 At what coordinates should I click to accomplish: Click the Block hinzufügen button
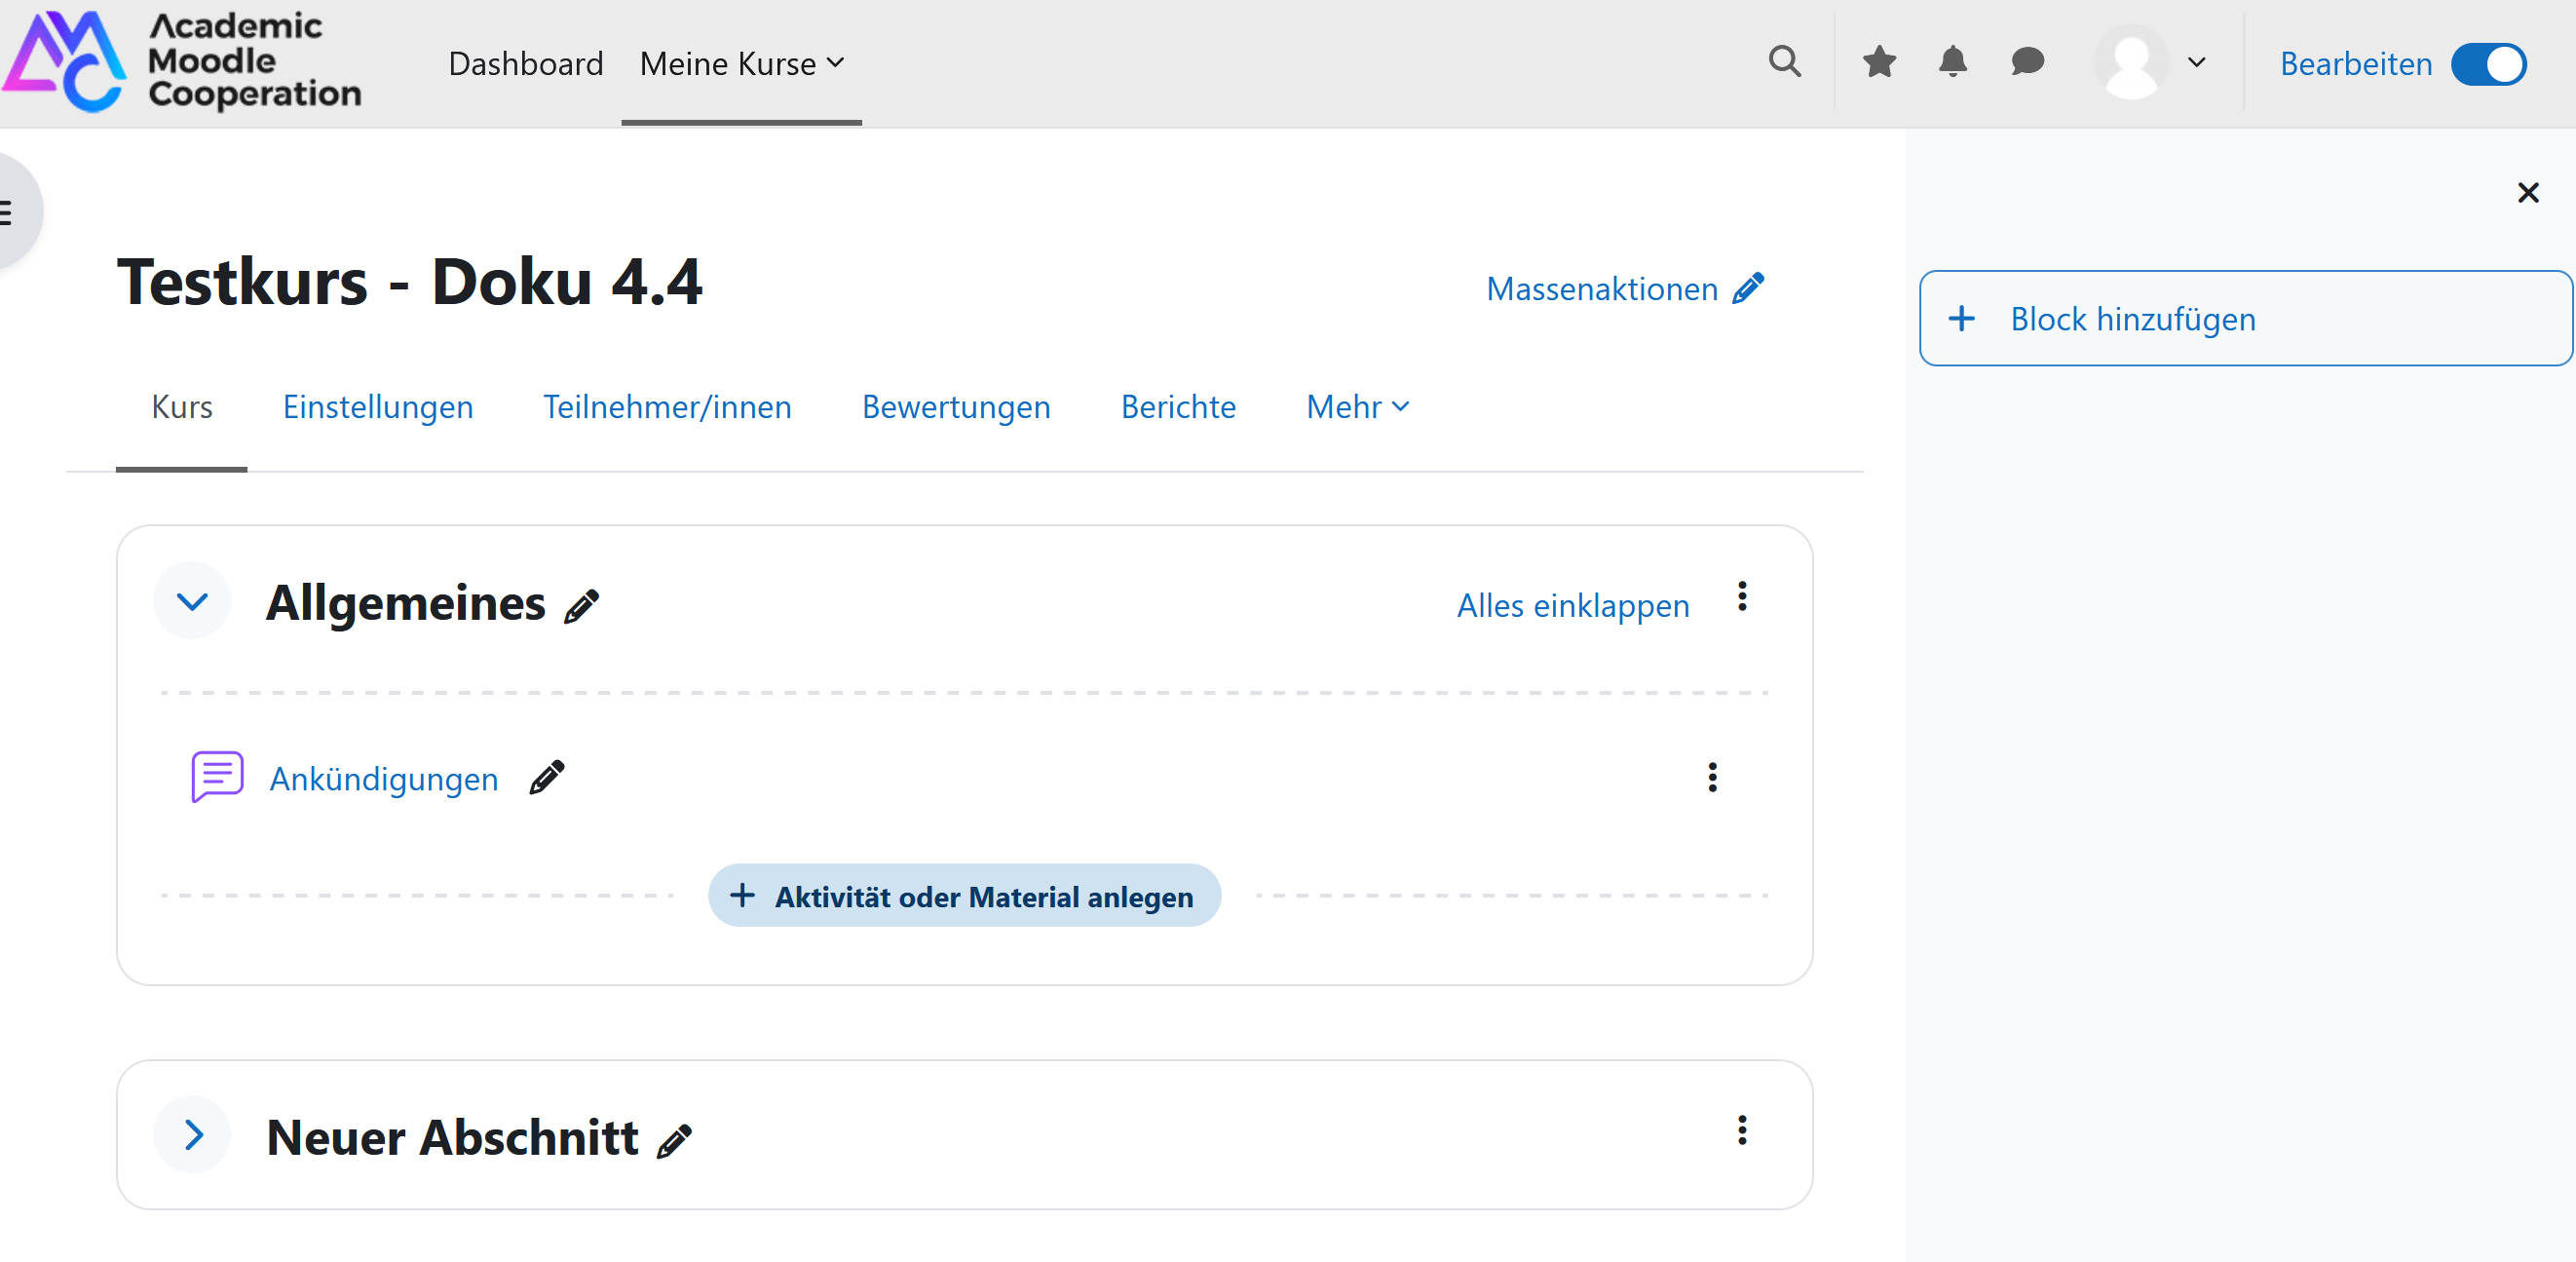(x=2245, y=318)
